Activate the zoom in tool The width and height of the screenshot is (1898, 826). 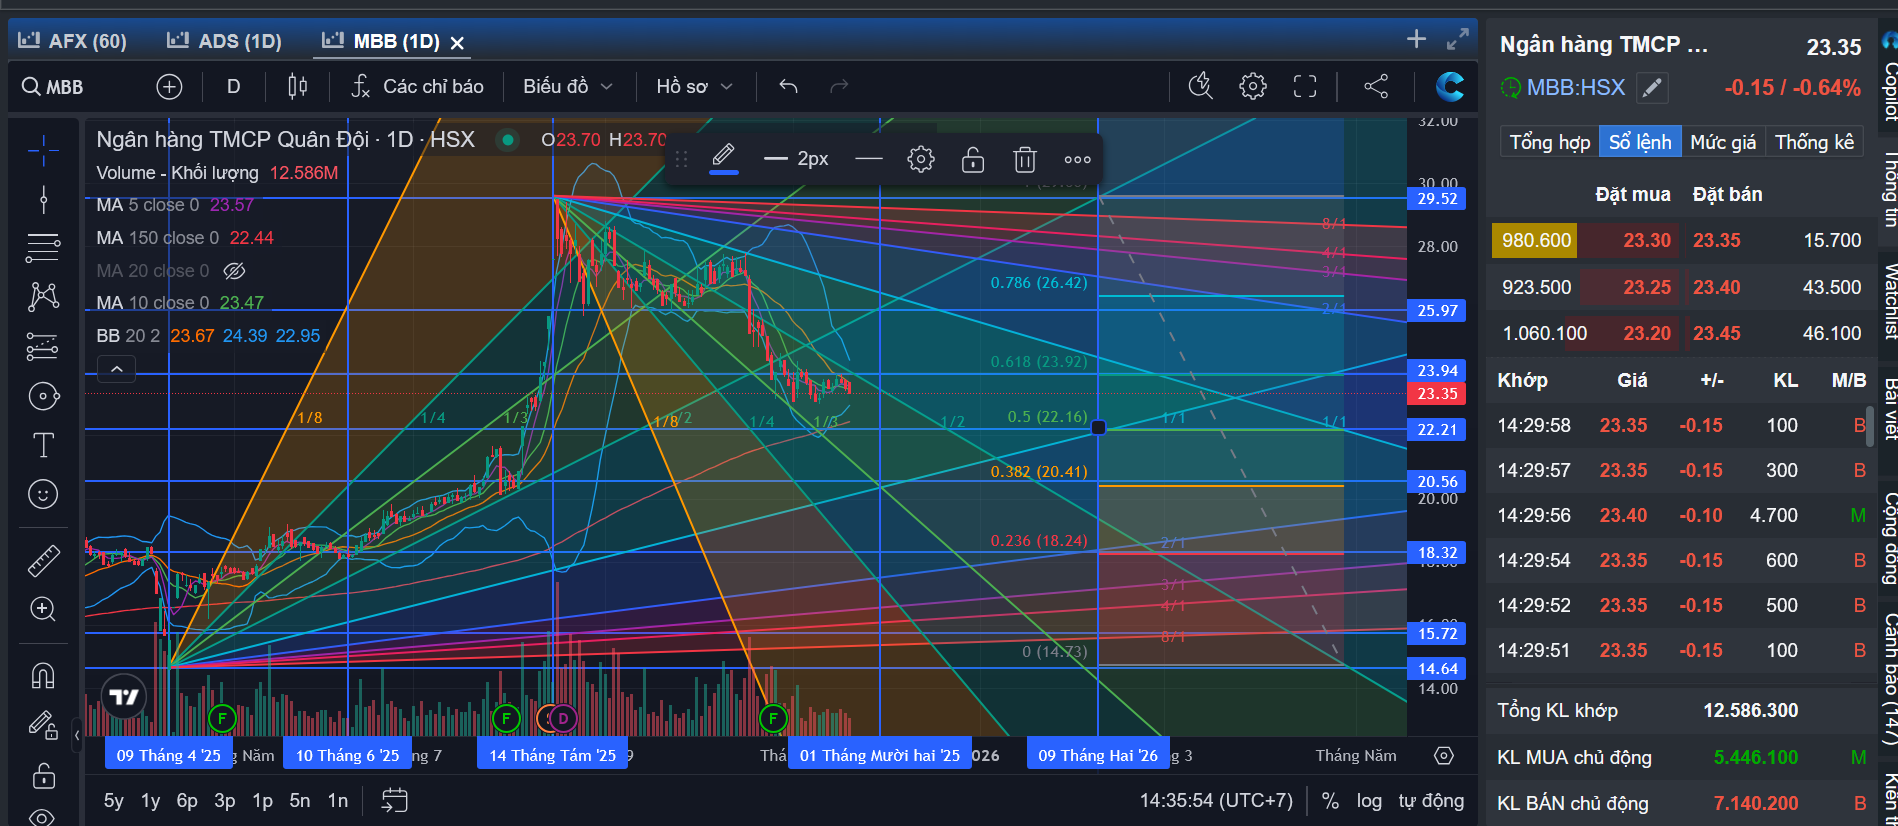tap(43, 609)
